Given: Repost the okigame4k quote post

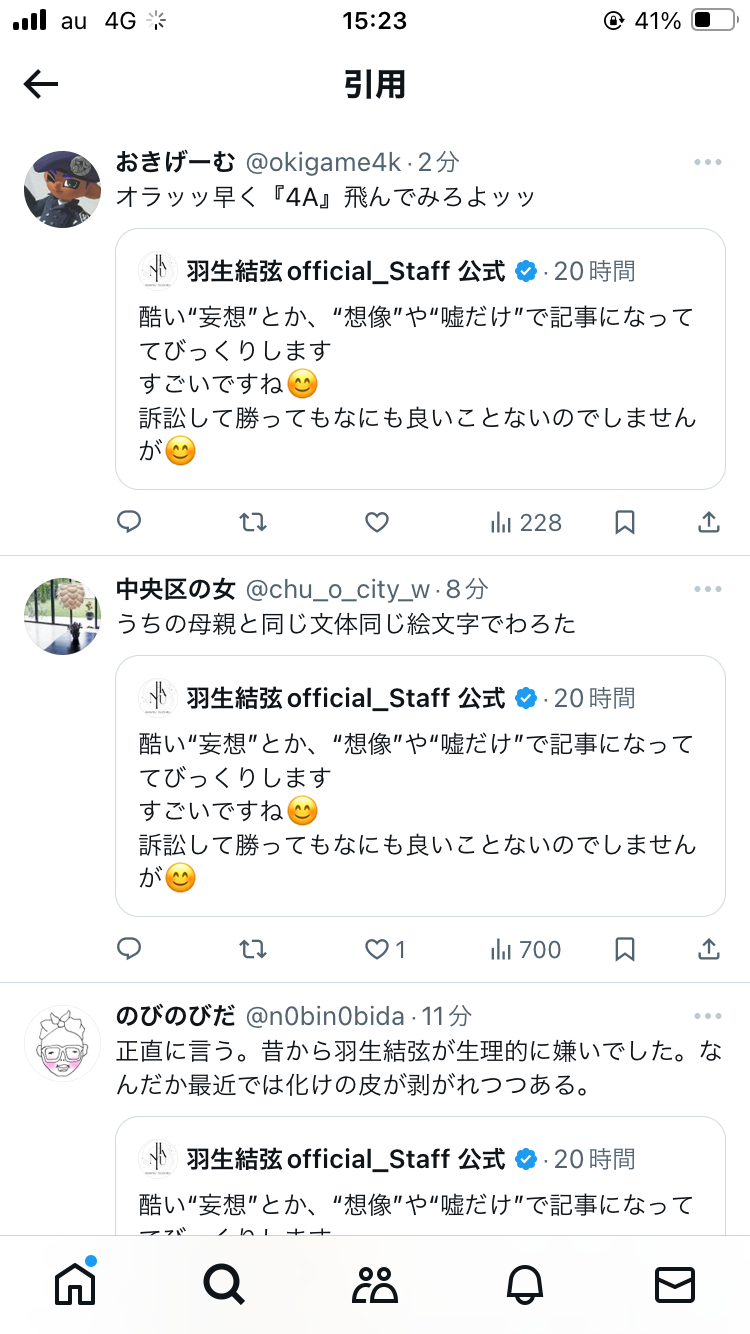Looking at the screenshot, I should tap(253, 521).
